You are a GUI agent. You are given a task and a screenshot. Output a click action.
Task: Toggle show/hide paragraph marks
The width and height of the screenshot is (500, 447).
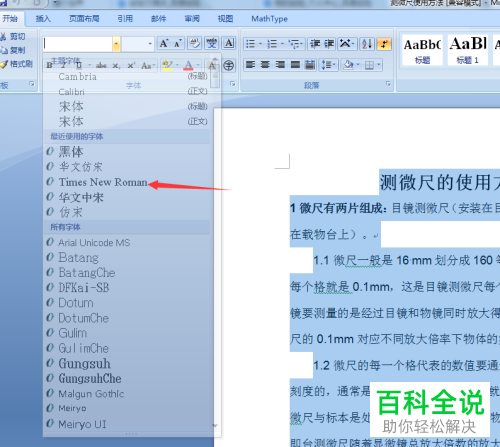(x=384, y=44)
